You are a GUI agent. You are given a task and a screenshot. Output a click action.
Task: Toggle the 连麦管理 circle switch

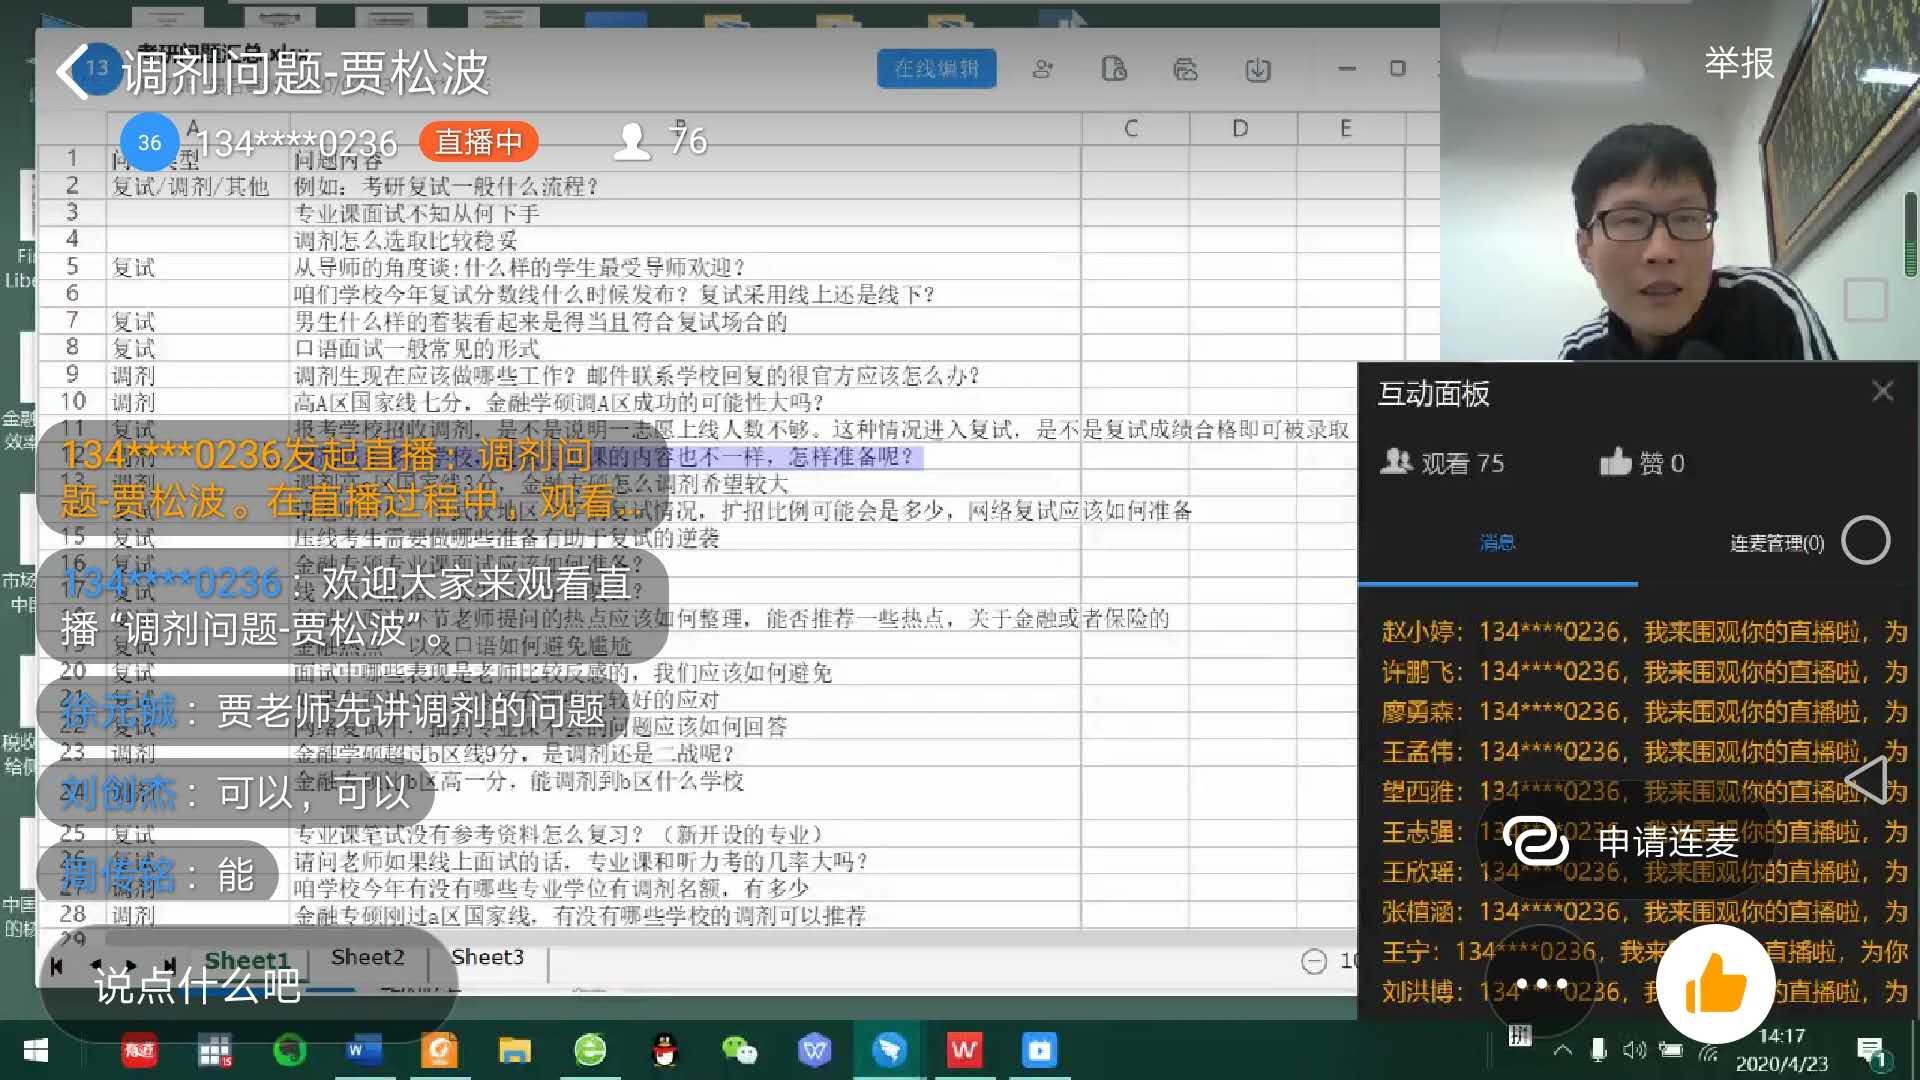click(1865, 541)
